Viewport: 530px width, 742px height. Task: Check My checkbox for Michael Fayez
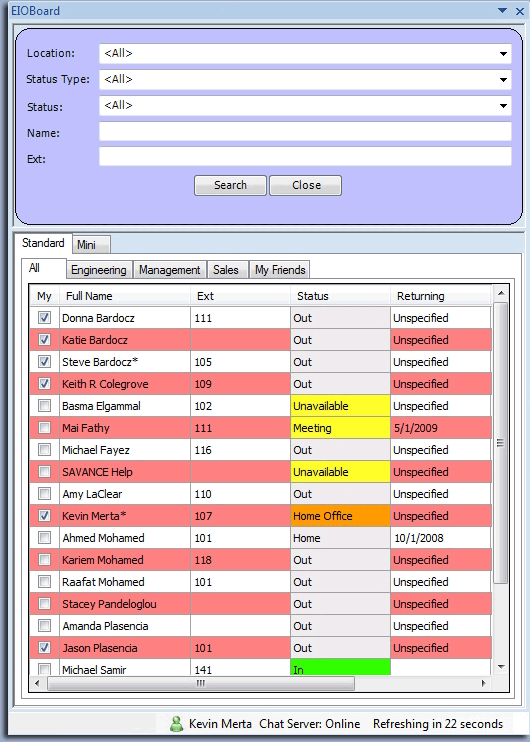(x=44, y=450)
